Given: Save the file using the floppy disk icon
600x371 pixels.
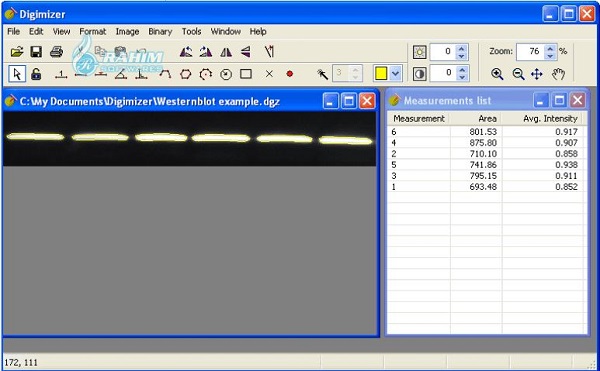Looking at the screenshot, I should 36,52.
